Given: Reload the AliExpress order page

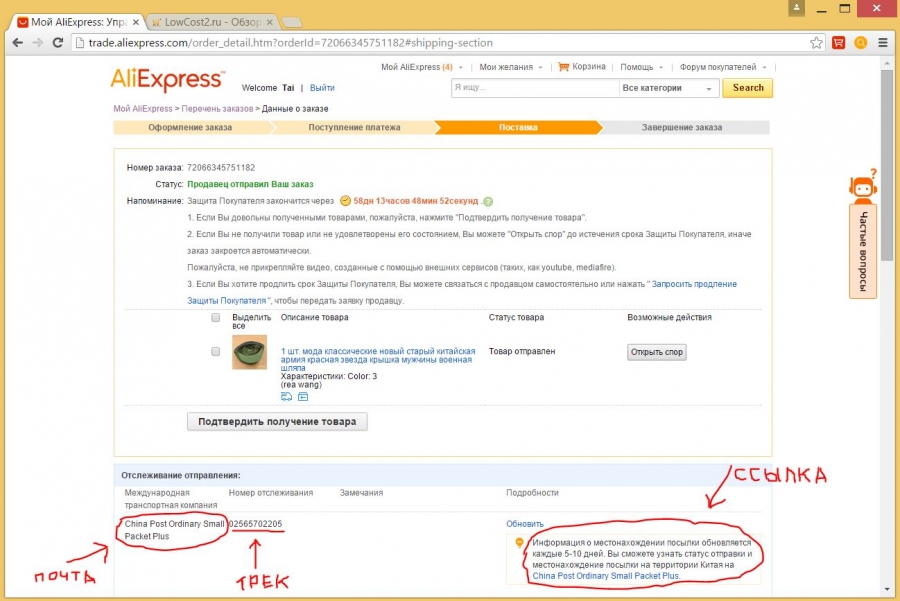Looking at the screenshot, I should coord(57,42).
